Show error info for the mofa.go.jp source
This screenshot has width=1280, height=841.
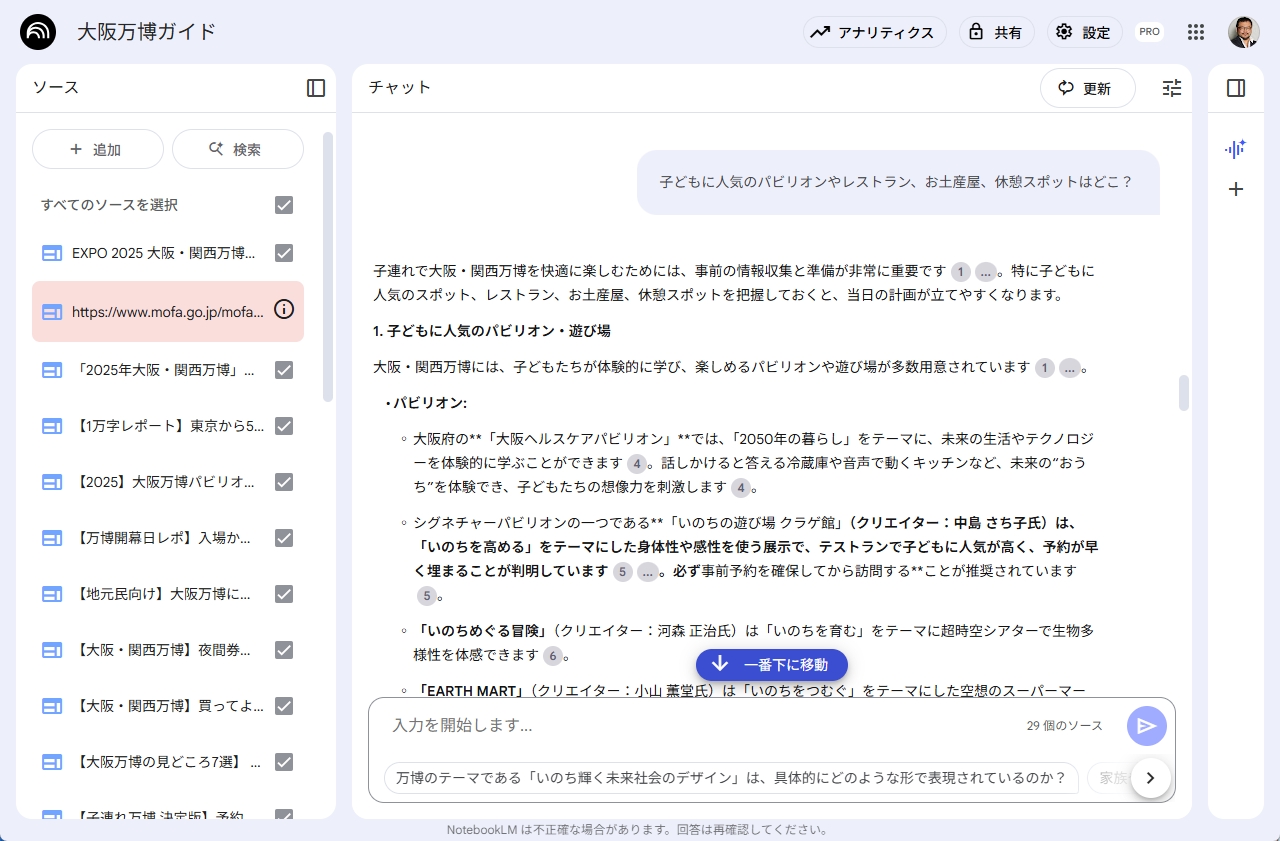pyautogui.click(x=284, y=310)
